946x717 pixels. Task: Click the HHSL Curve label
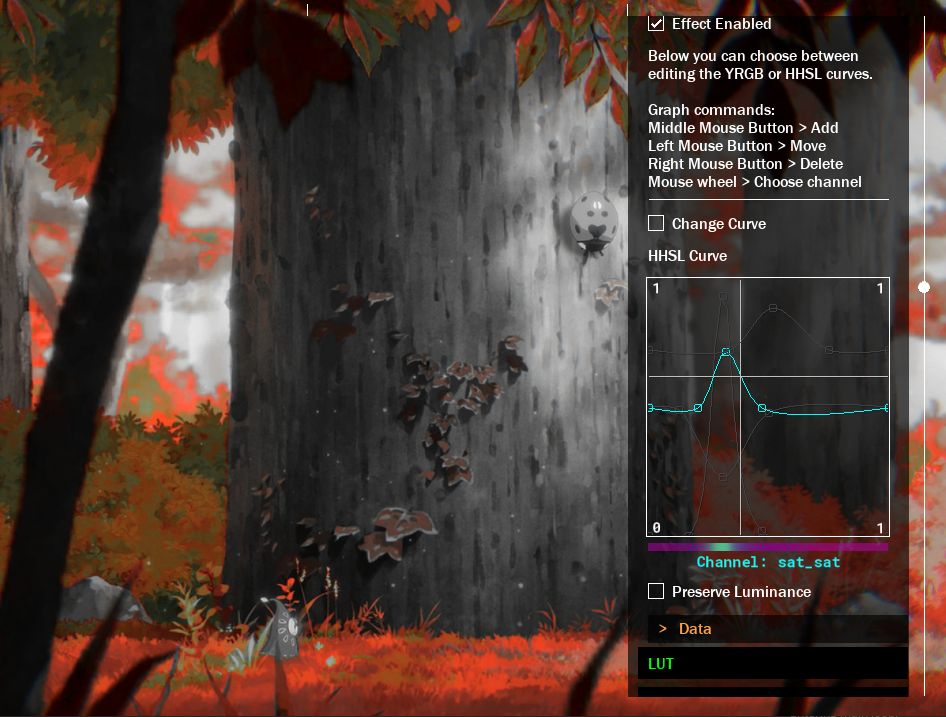[687, 256]
